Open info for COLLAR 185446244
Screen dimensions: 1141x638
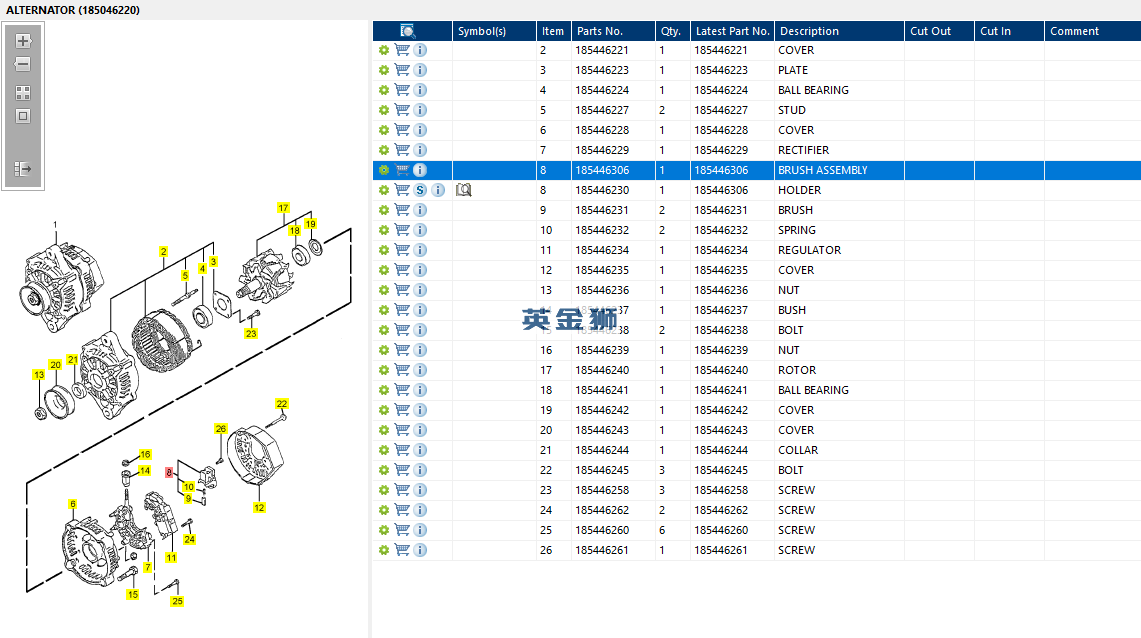(420, 450)
